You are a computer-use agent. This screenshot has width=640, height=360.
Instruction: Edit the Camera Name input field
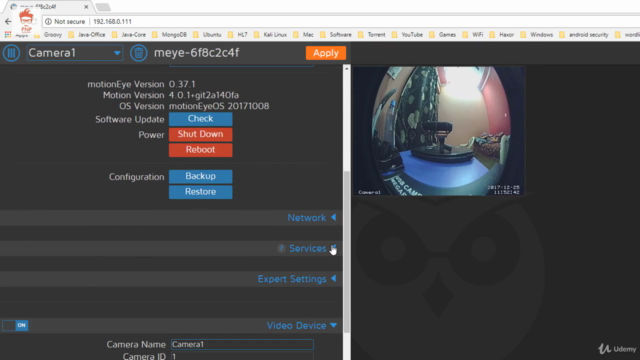point(242,344)
